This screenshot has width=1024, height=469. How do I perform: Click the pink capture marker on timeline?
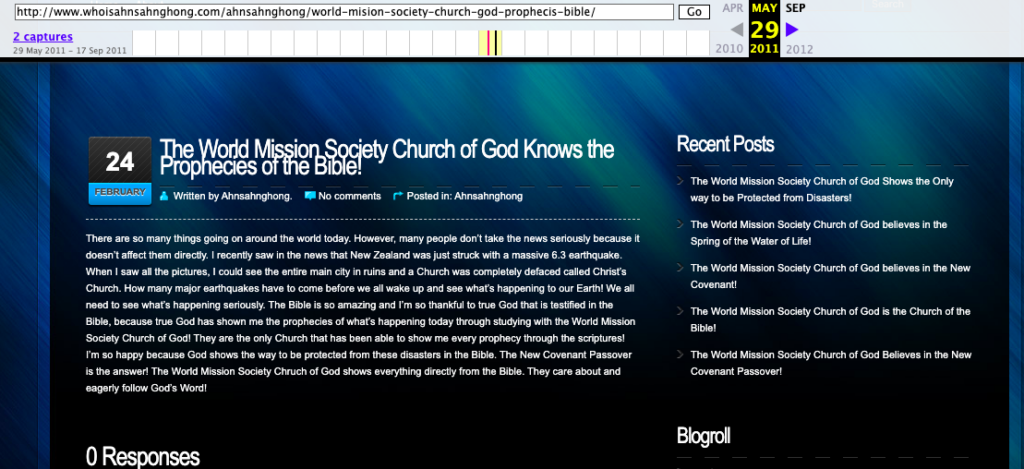tap(488, 43)
